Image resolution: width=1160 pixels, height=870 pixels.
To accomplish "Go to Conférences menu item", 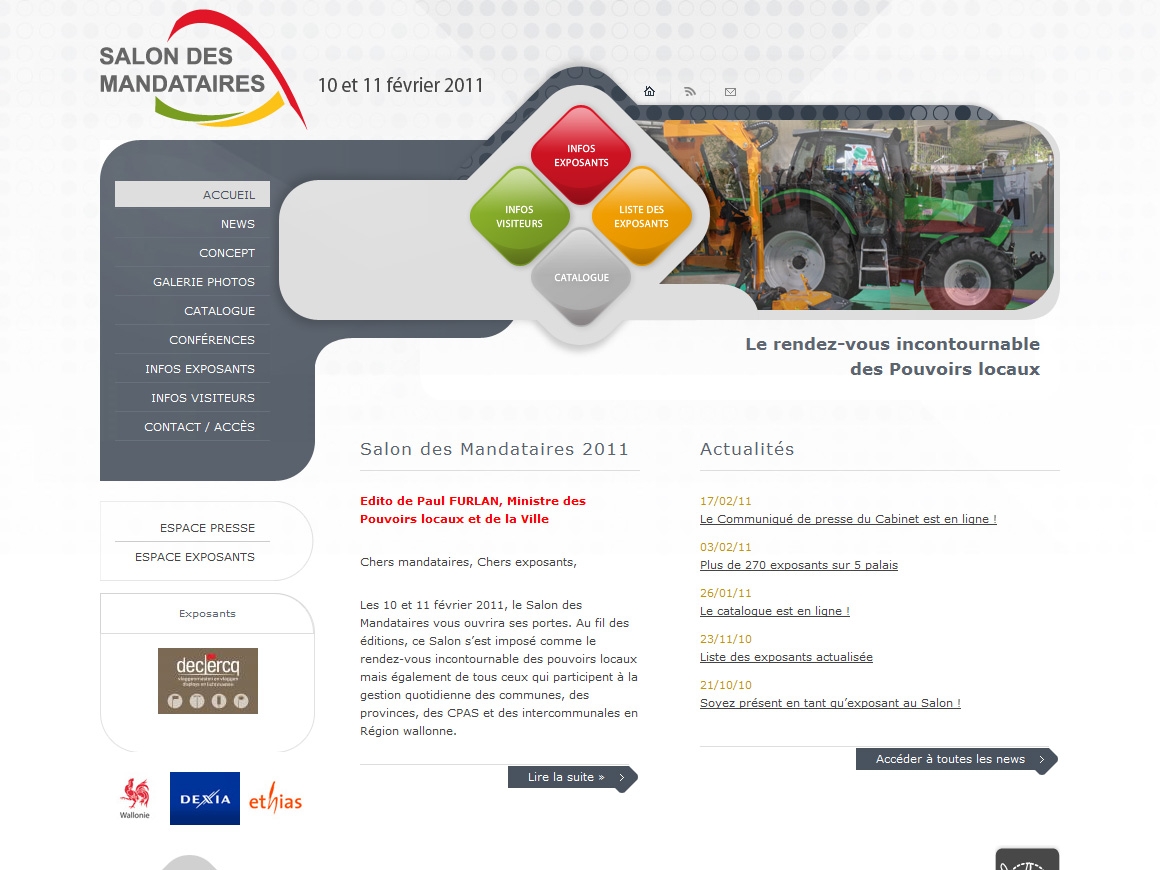I will click(x=212, y=340).
